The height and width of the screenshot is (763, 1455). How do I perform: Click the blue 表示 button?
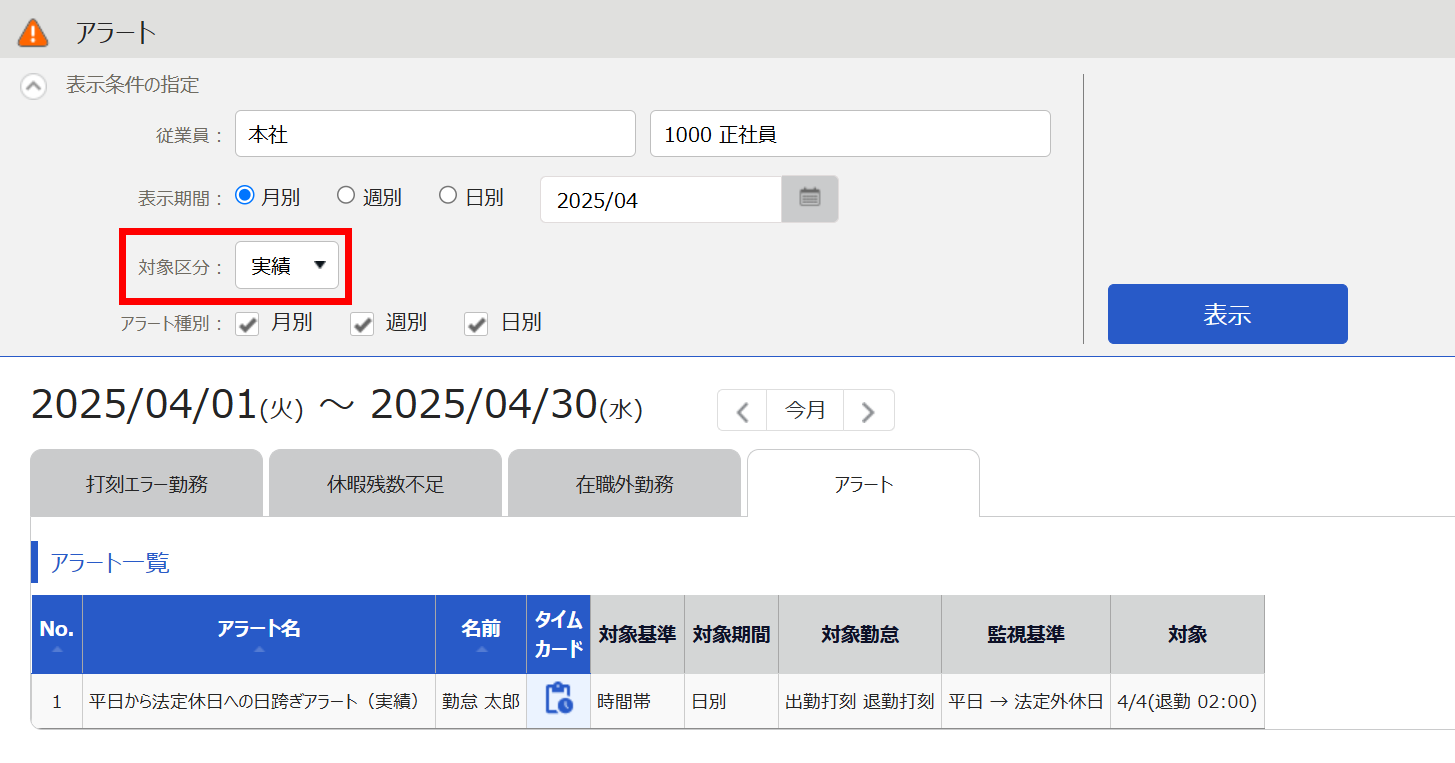1227,314
